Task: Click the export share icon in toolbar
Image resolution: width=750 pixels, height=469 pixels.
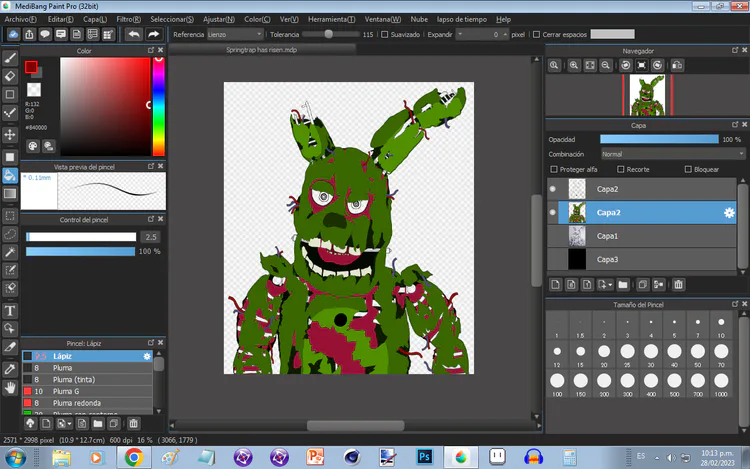Action: click(x=29, y=34)
